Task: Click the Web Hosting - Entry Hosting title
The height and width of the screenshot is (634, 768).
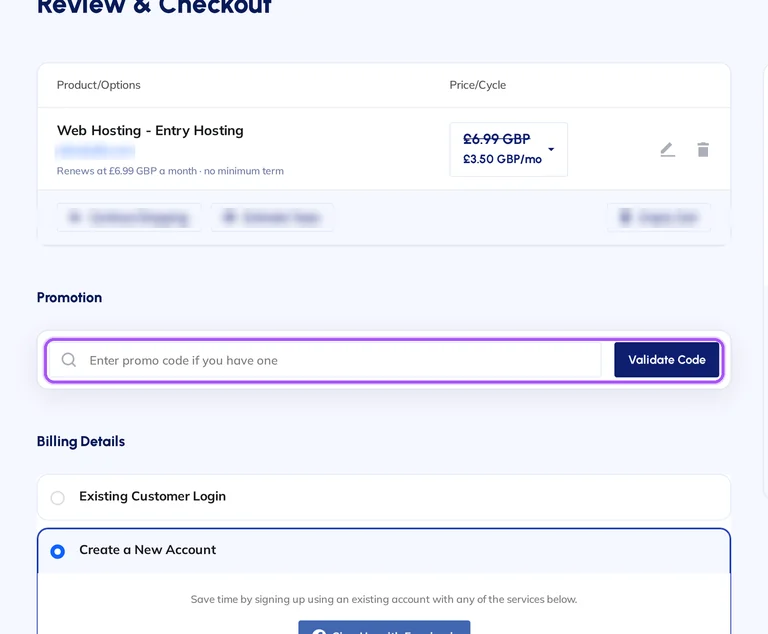Action: click(150, 130)
